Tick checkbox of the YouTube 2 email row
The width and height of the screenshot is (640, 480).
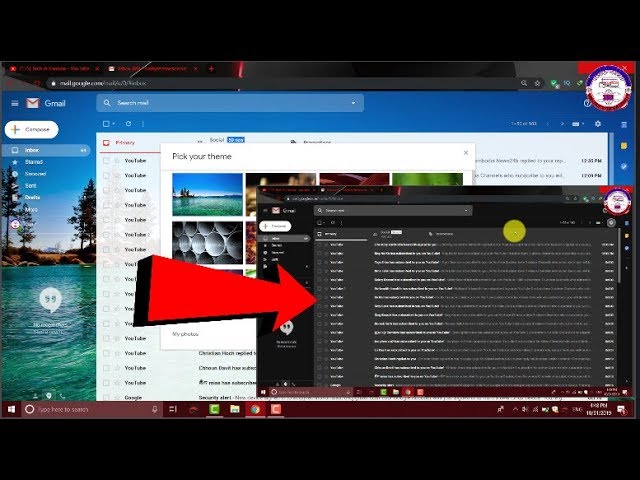coord(106,235)
